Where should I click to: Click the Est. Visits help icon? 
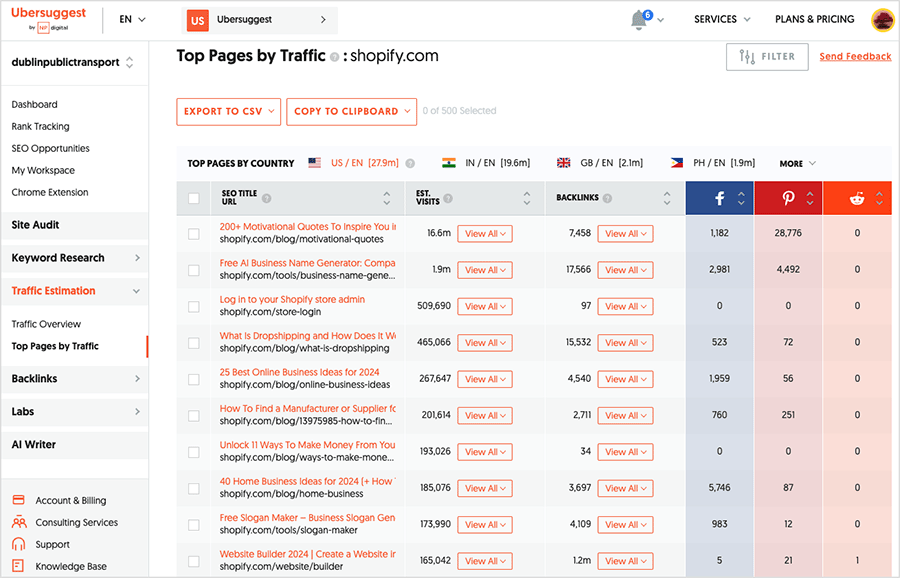pyautogui.click(x=448, y=198)
